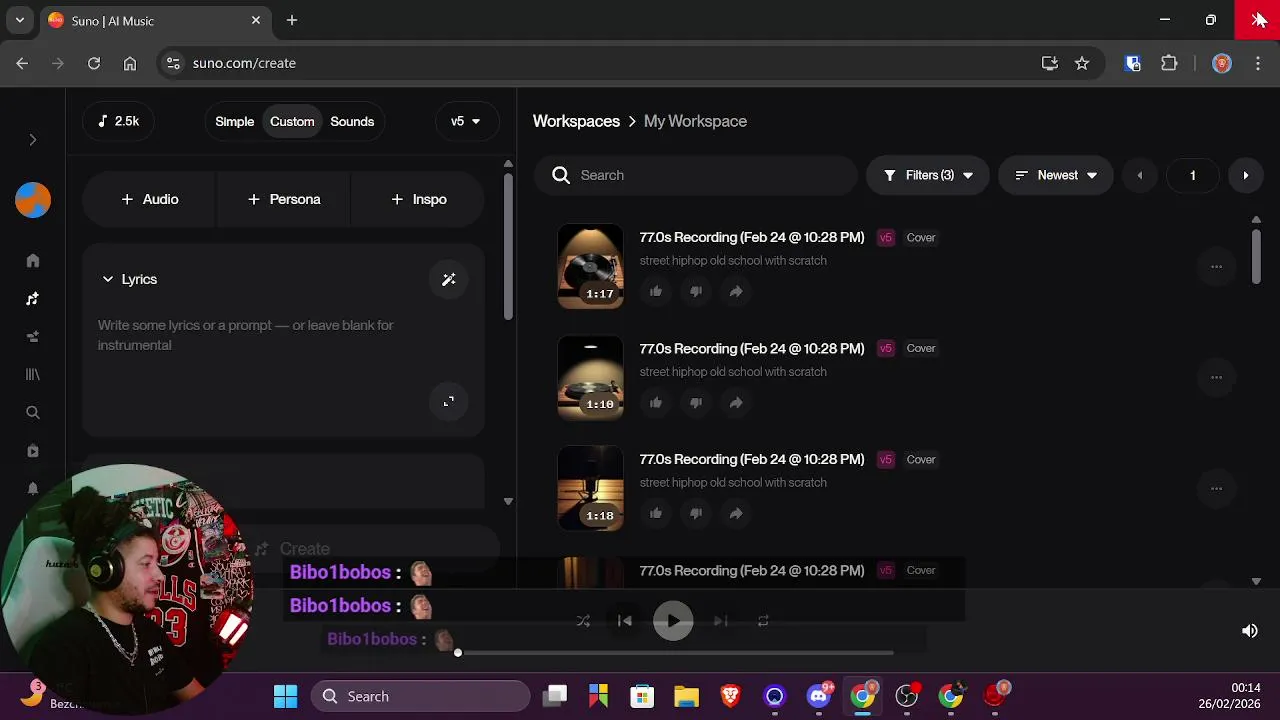Dislike the 1:10 recording
The width and height of the screenshot is (1280, 720).
coord(696,402)
